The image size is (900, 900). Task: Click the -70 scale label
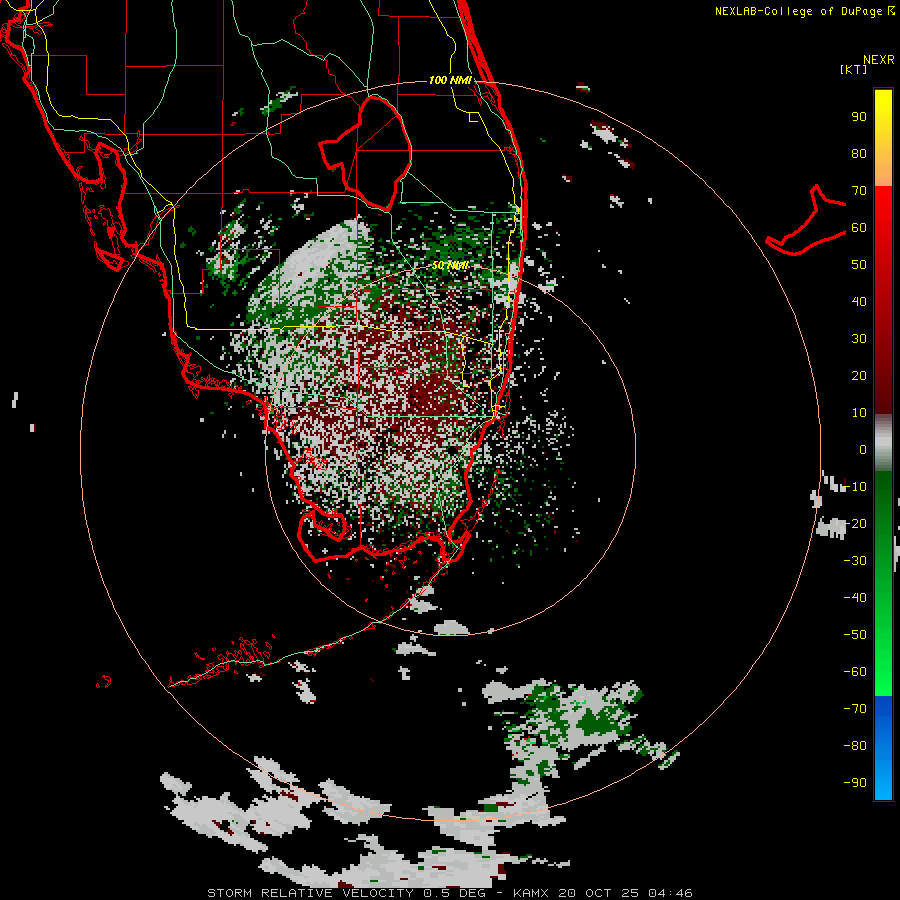[855, 708]
